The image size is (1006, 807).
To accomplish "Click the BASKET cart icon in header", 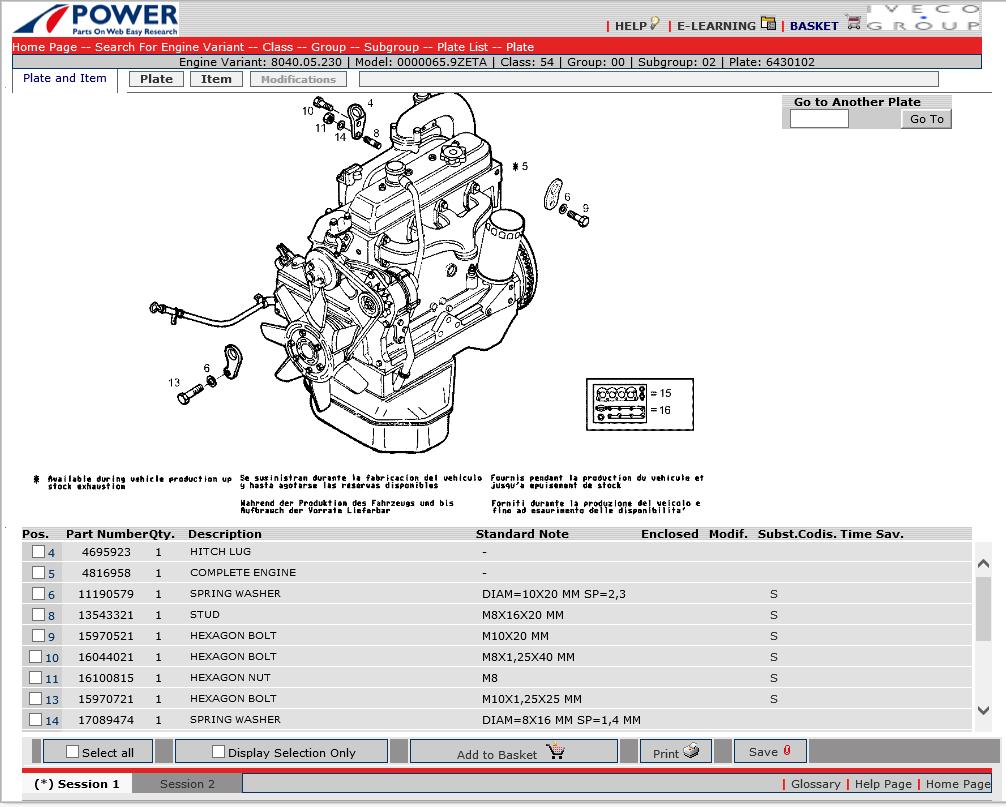I will pos(853,22).
